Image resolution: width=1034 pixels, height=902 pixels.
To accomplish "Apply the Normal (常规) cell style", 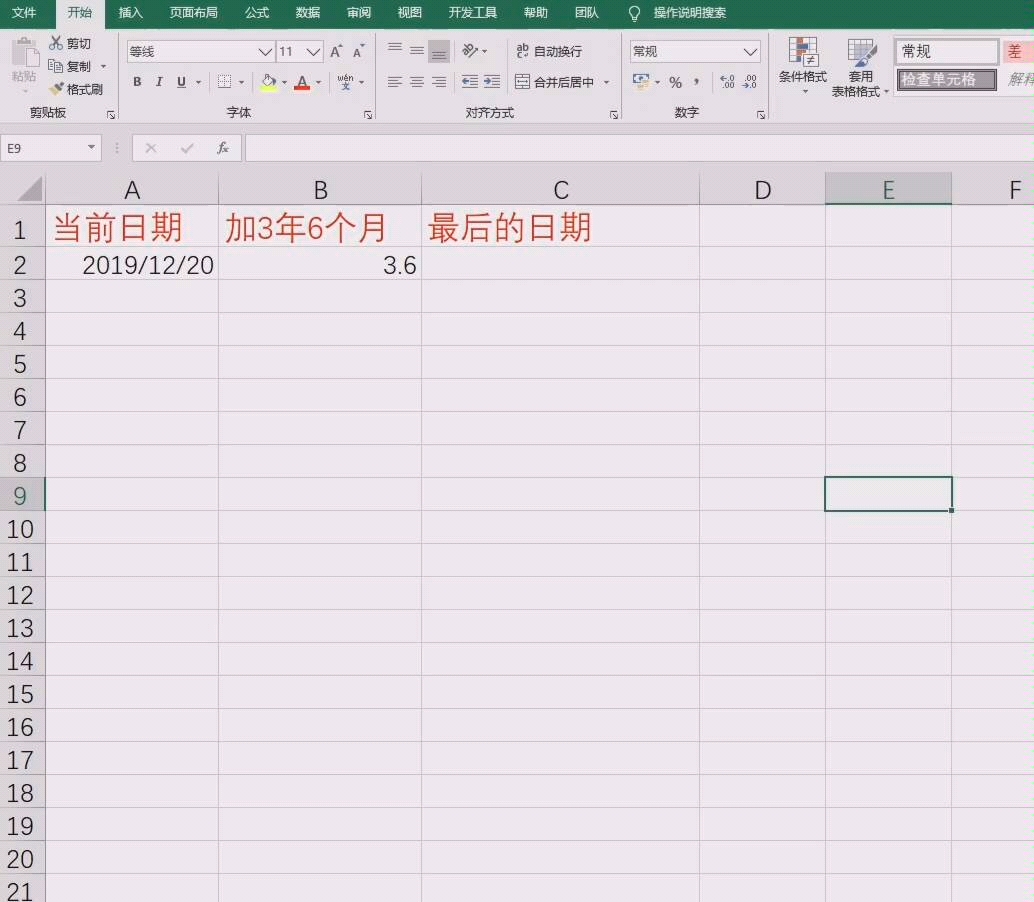I will pos(946,51).
